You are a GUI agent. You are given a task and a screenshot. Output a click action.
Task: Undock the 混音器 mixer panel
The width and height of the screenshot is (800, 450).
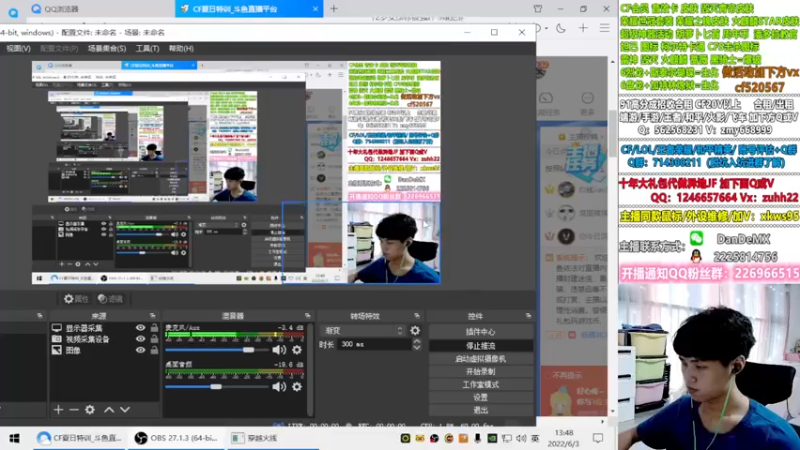(x=308, y=316)
